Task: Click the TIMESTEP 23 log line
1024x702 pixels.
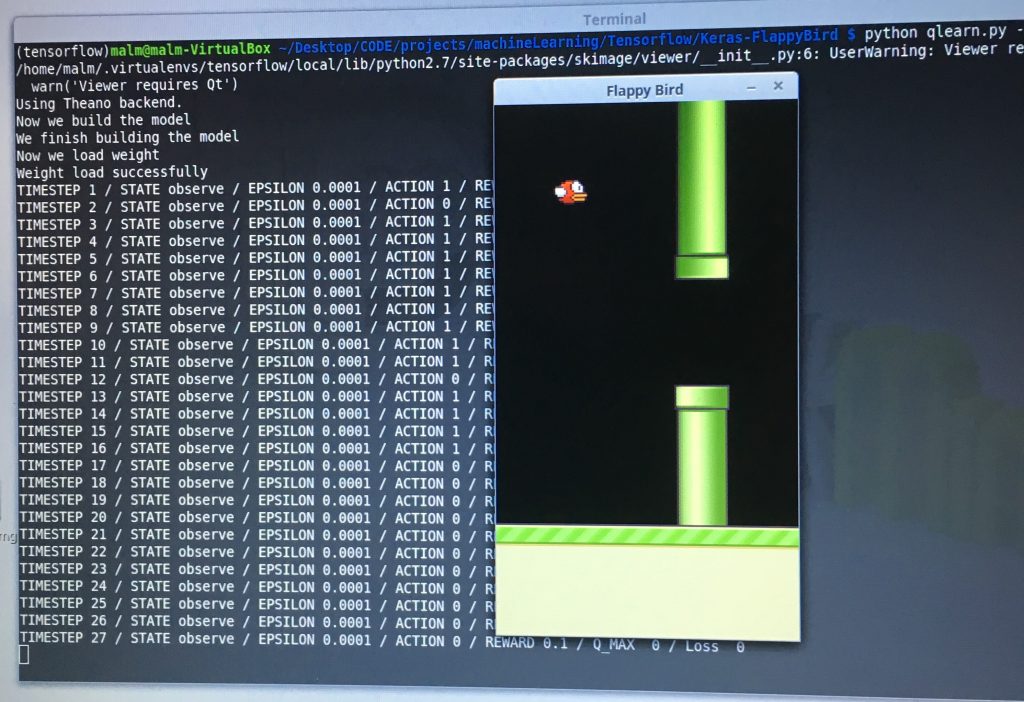Action: point(257,569)
